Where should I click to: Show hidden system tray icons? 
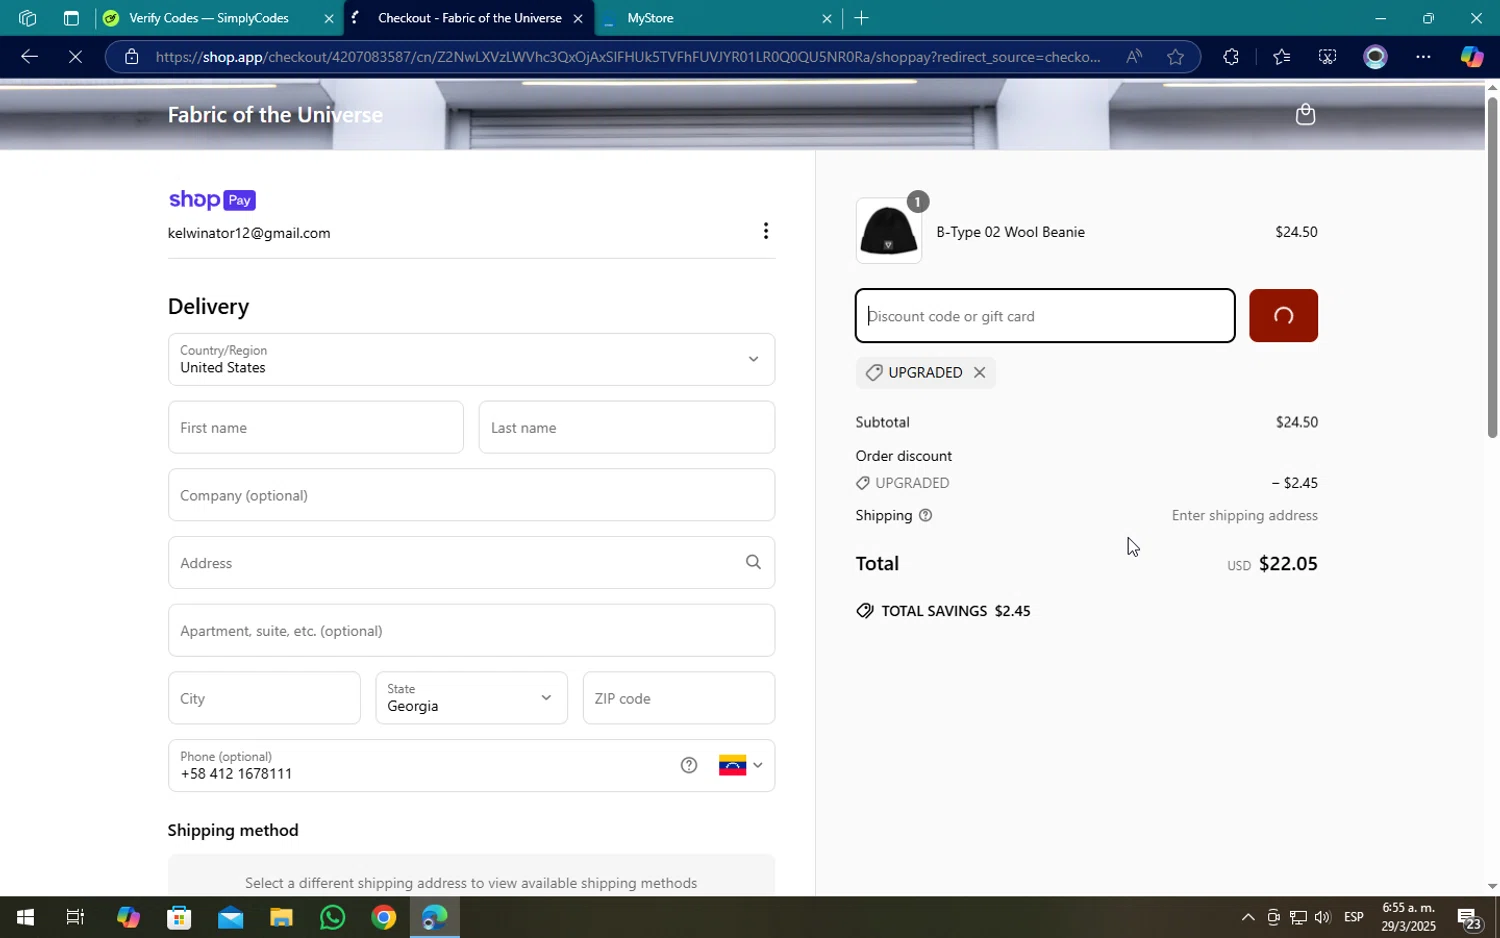click(1247, 917)
